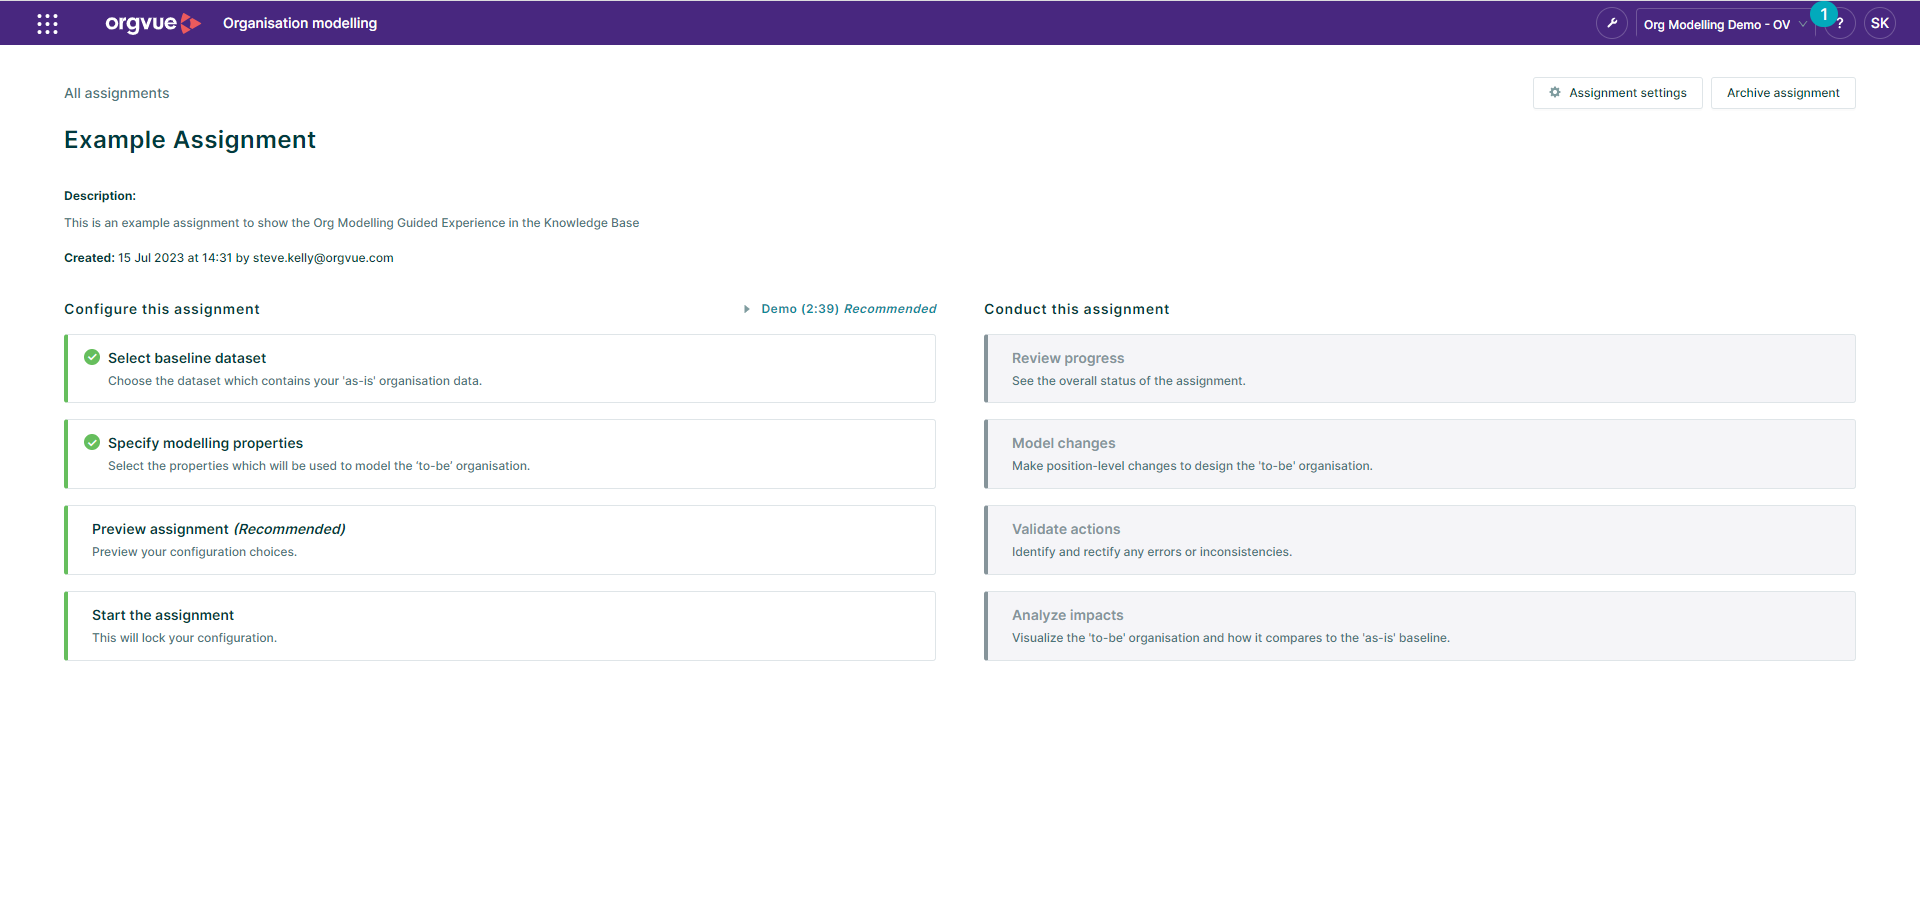Click the Configure this assignment heading
This screenshot has width=1920, height=902.
[162, 309]
